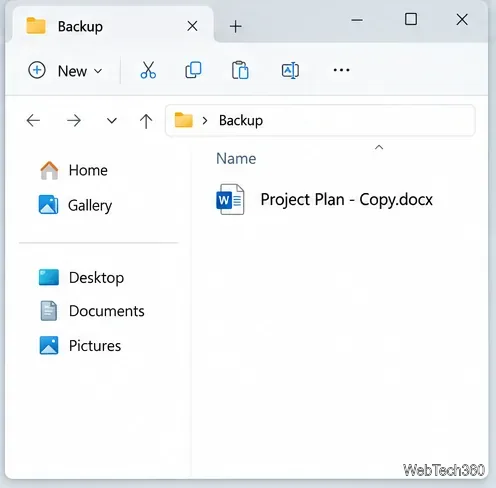Open Home in navigation pane

pos(74,170)
